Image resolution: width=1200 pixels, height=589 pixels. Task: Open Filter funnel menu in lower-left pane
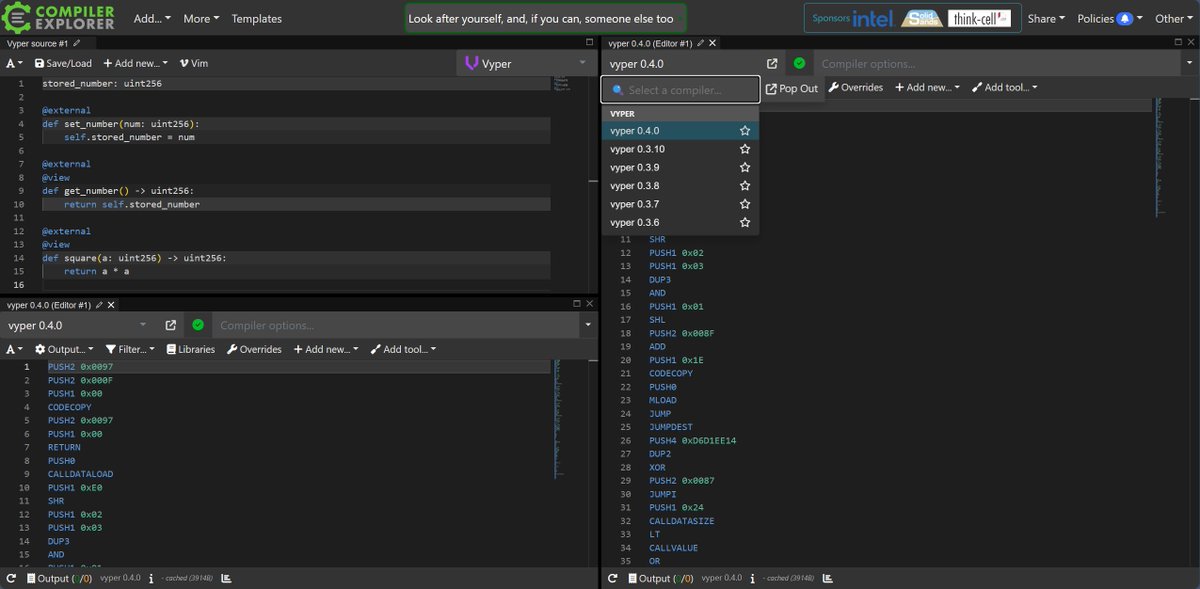[131, 349]
